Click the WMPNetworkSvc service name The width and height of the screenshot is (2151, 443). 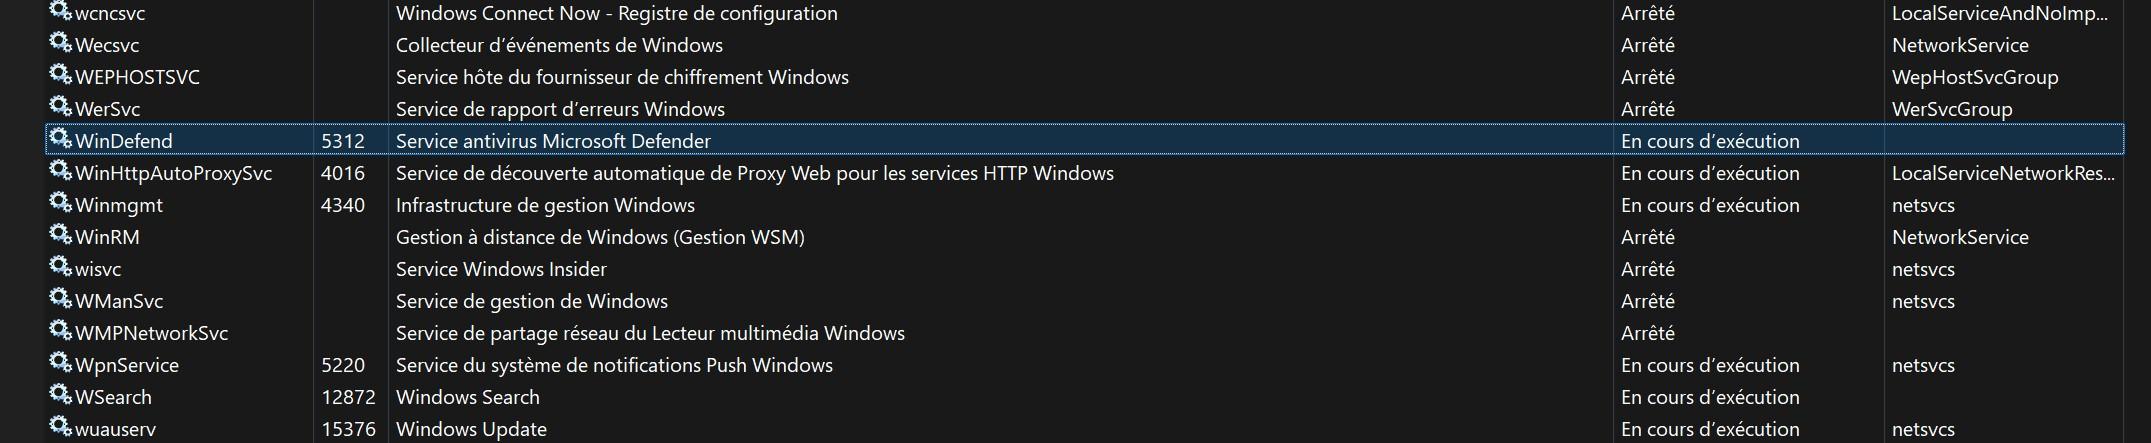(x=152, y=333)
